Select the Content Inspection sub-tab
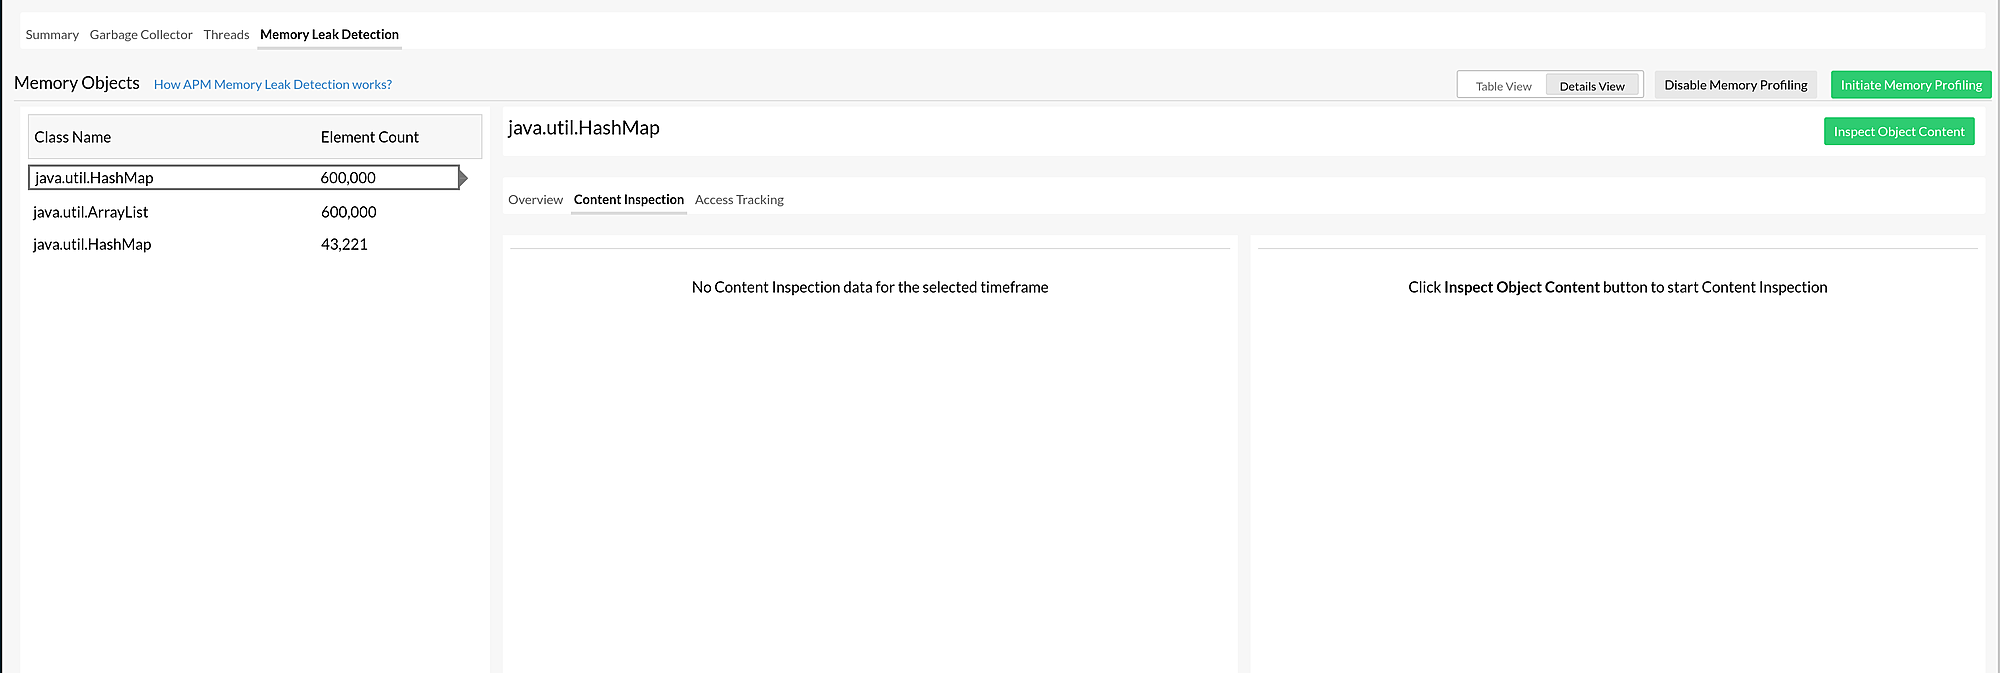The width and height of the screenshot is (2000, 673). (x=628, y=200)
